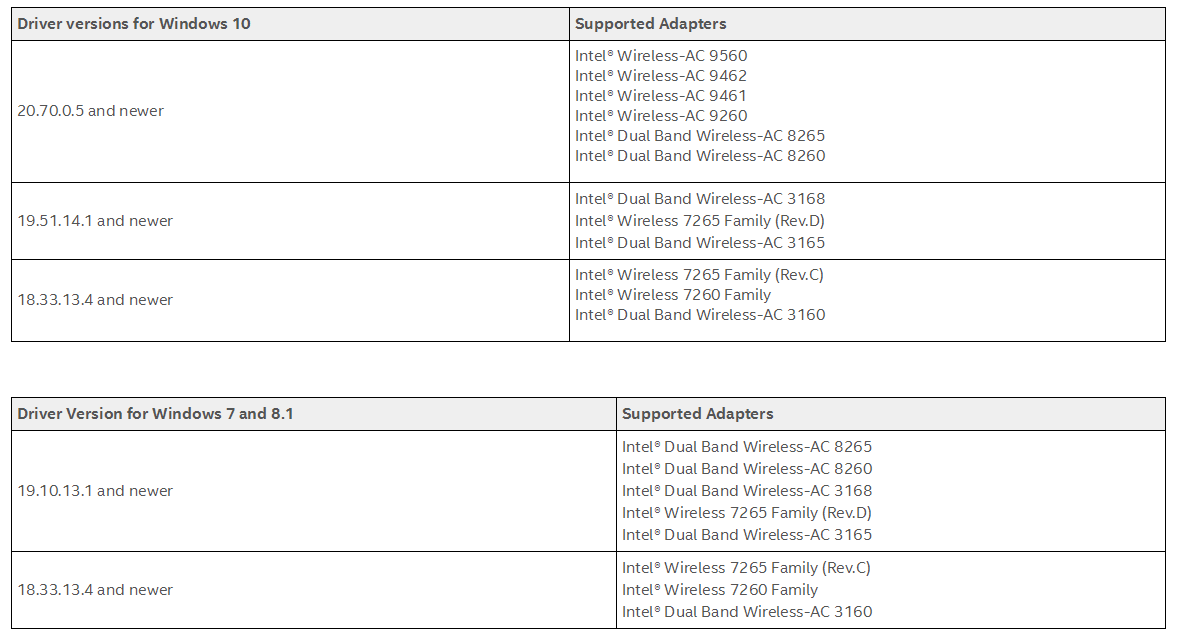This screenshot has height=644, width=1186.
Task: Select the Intel Wireless-AC 9560 text
Action: click(x=661, y=55)
